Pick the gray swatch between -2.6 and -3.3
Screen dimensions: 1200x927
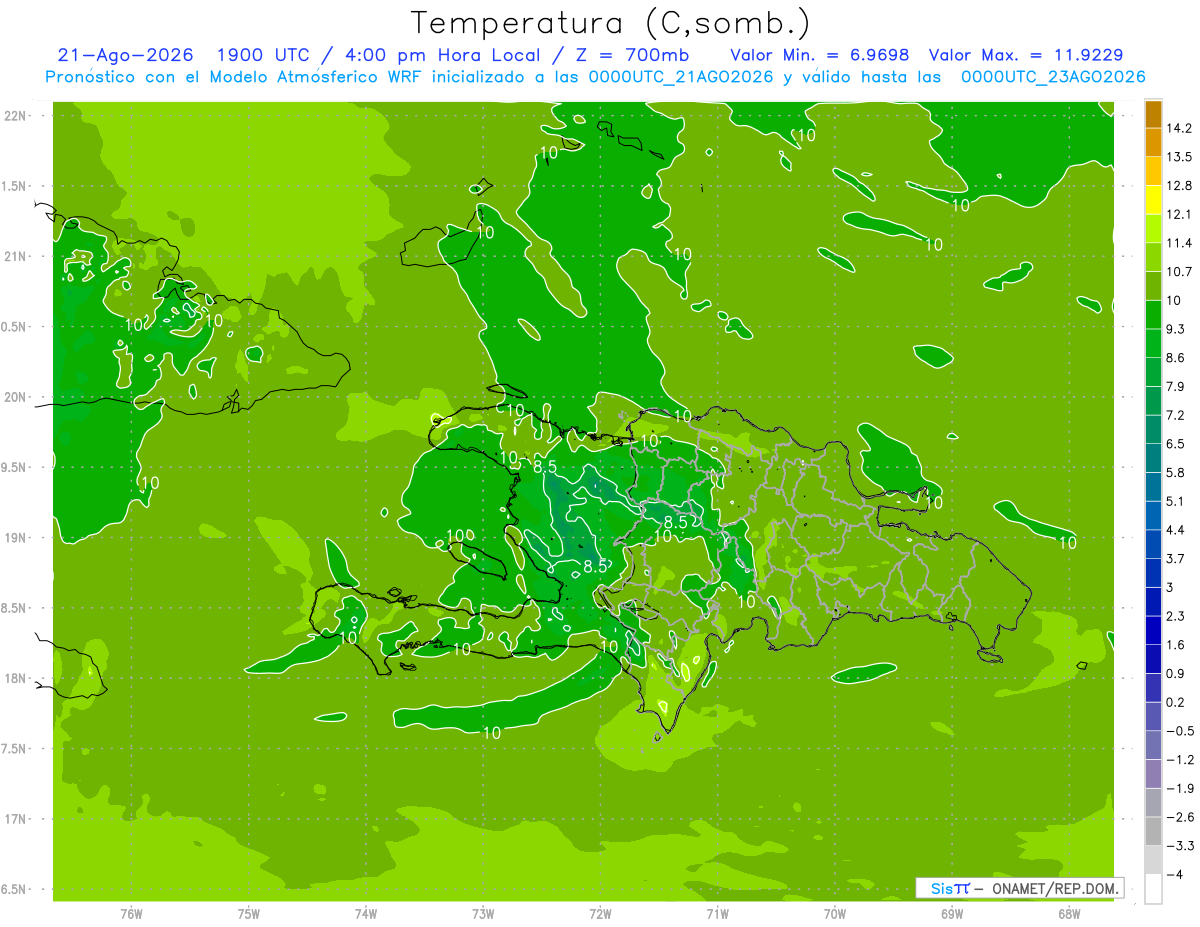[x=1153, y=831]
